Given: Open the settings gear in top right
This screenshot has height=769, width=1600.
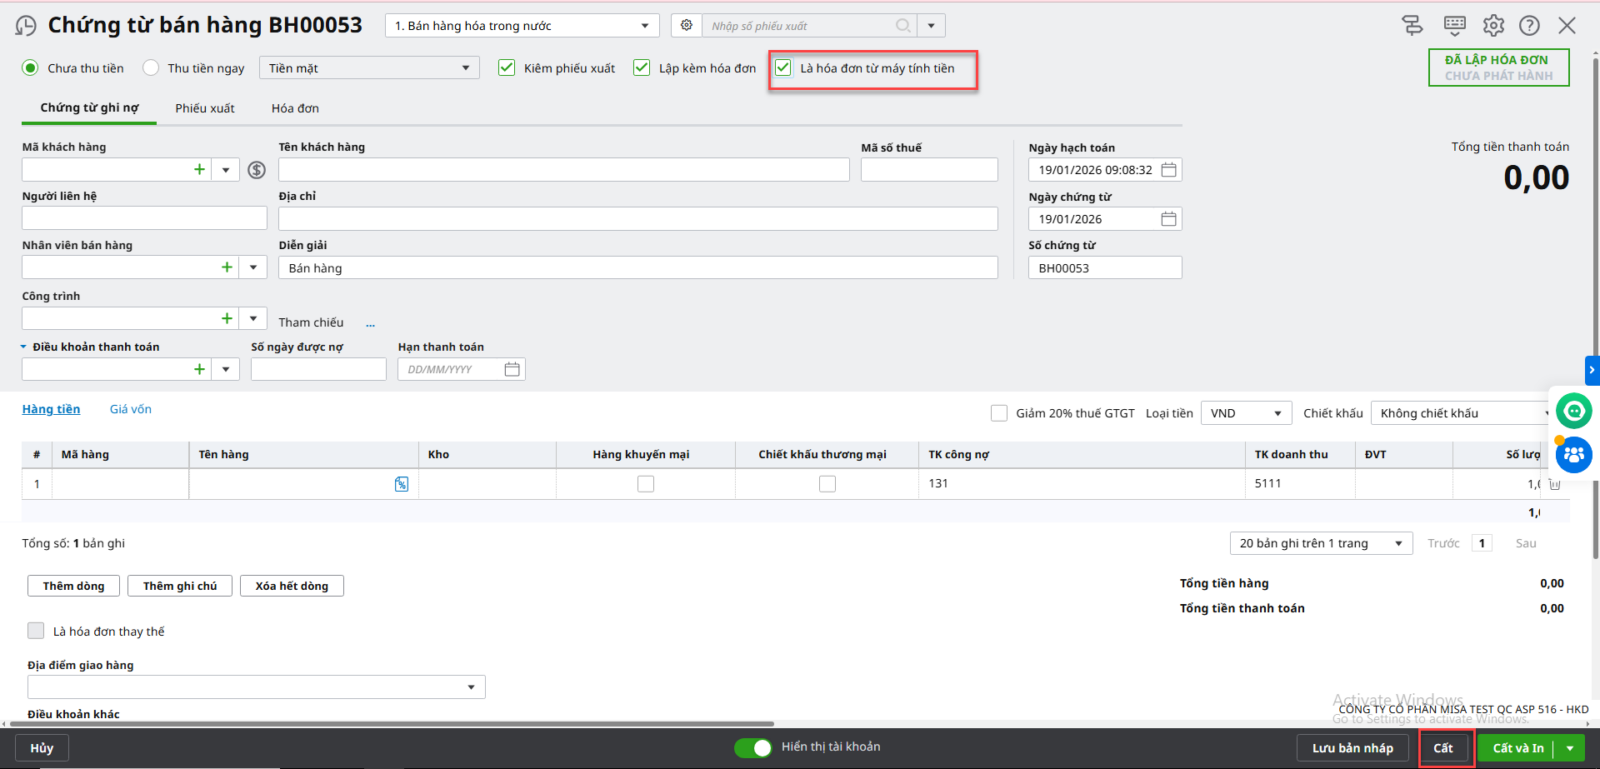Looking at the screenshot, I should 1493,25.
